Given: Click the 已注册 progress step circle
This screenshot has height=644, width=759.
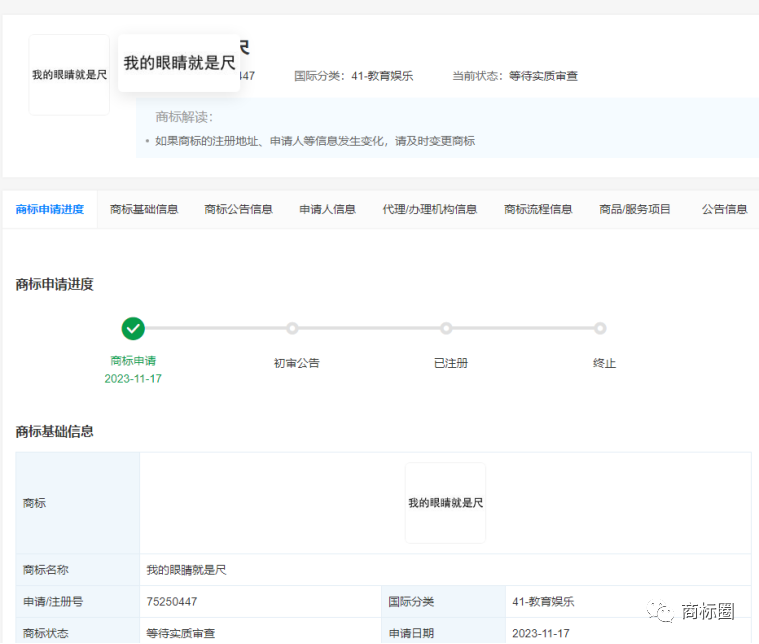Looking at the screenshot, I should pos(446,328).
